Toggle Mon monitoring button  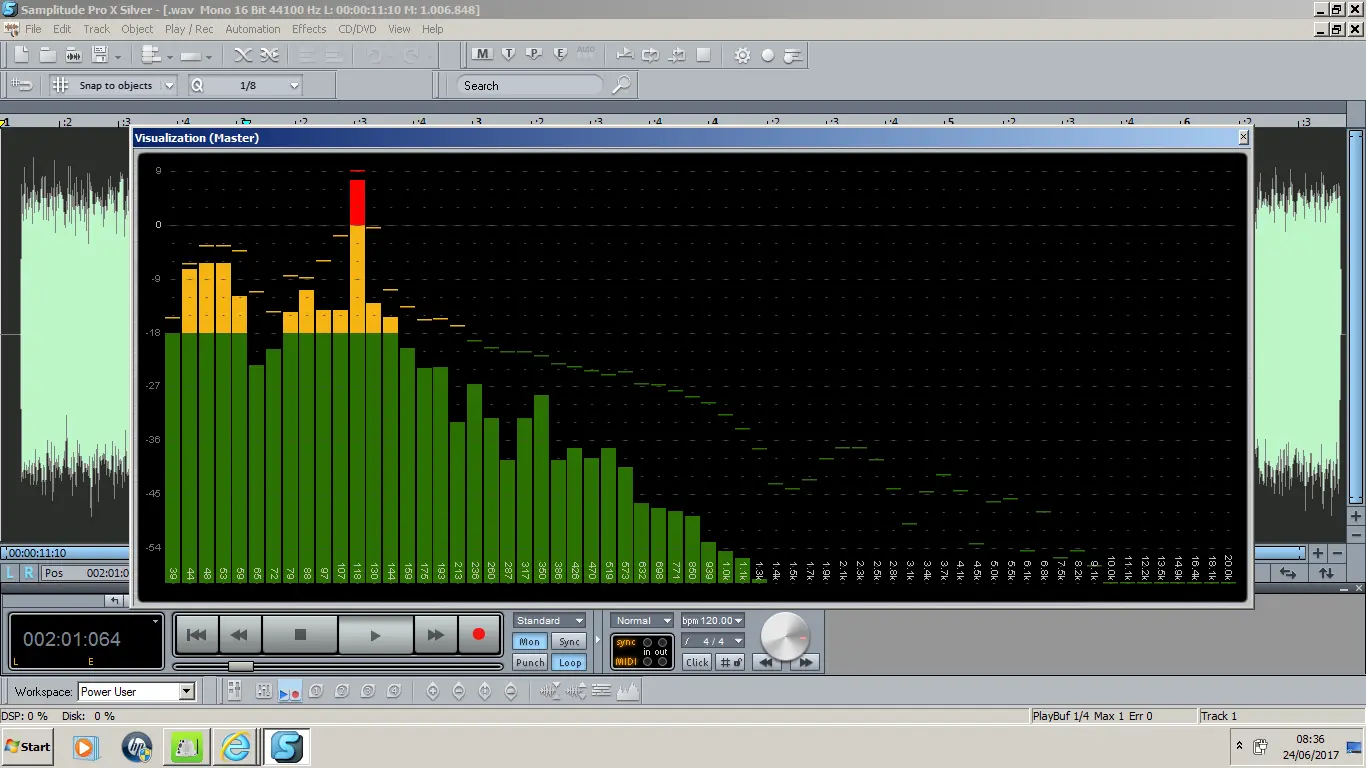click(x=530, y=642)
